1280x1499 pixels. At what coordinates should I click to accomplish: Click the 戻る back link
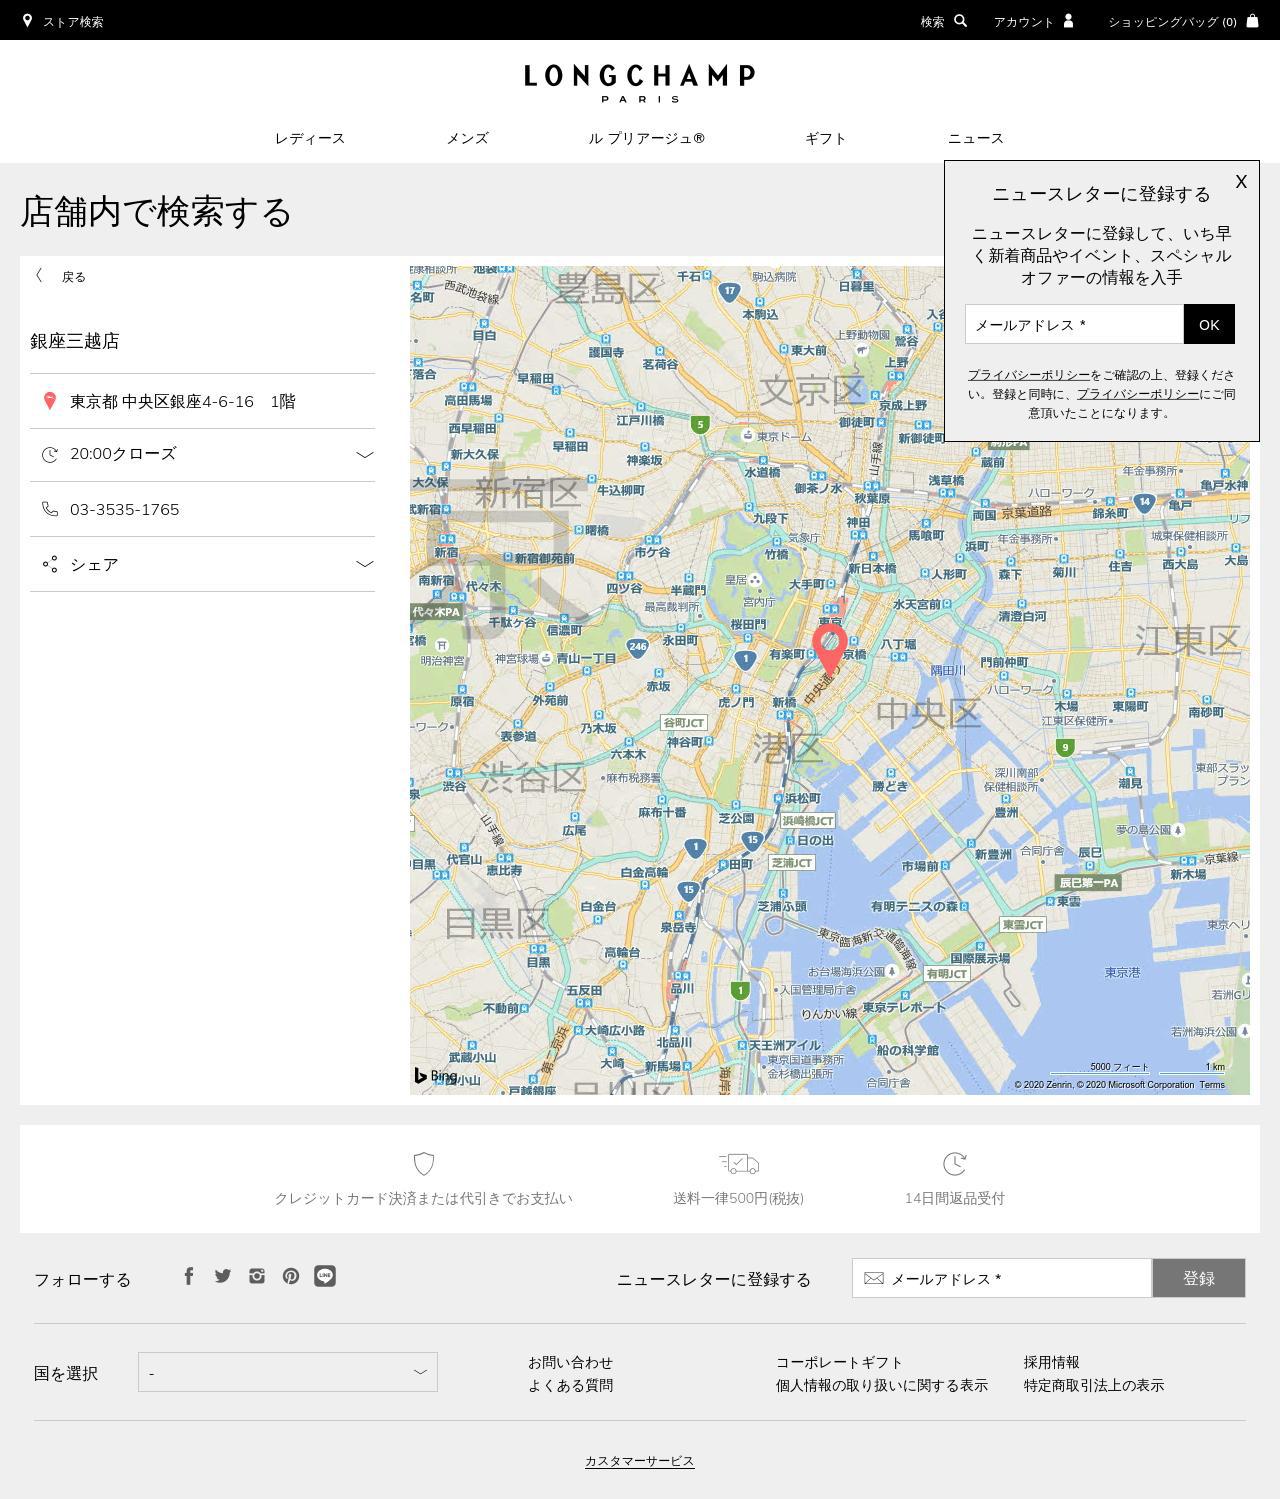pyautogui.click(x=74, y=277)
